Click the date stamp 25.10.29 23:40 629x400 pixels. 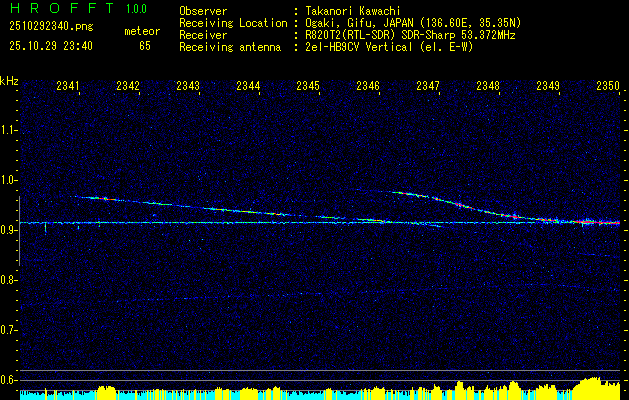pyautogui.click(x=51, y=46)
